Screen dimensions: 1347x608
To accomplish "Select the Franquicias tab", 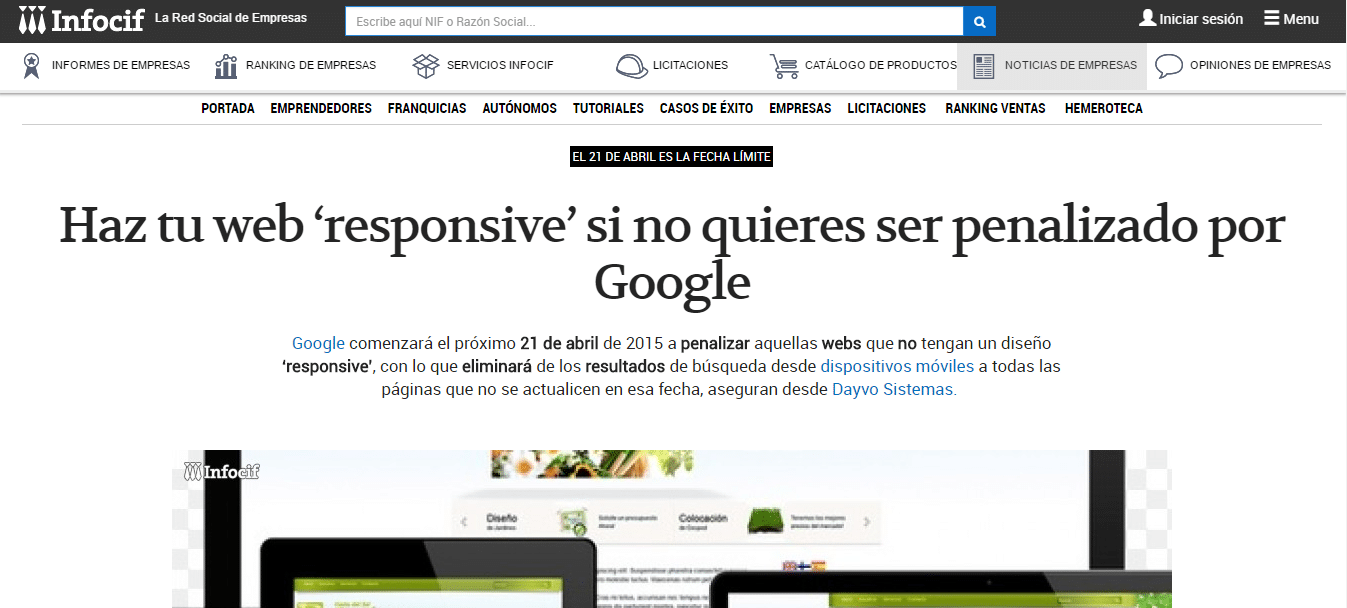I will point(427,108).
